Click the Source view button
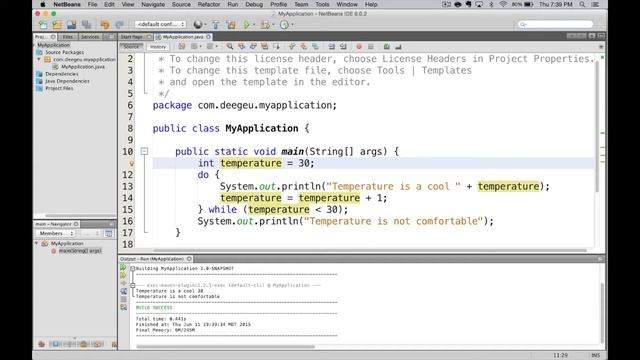 coord(131,47)
